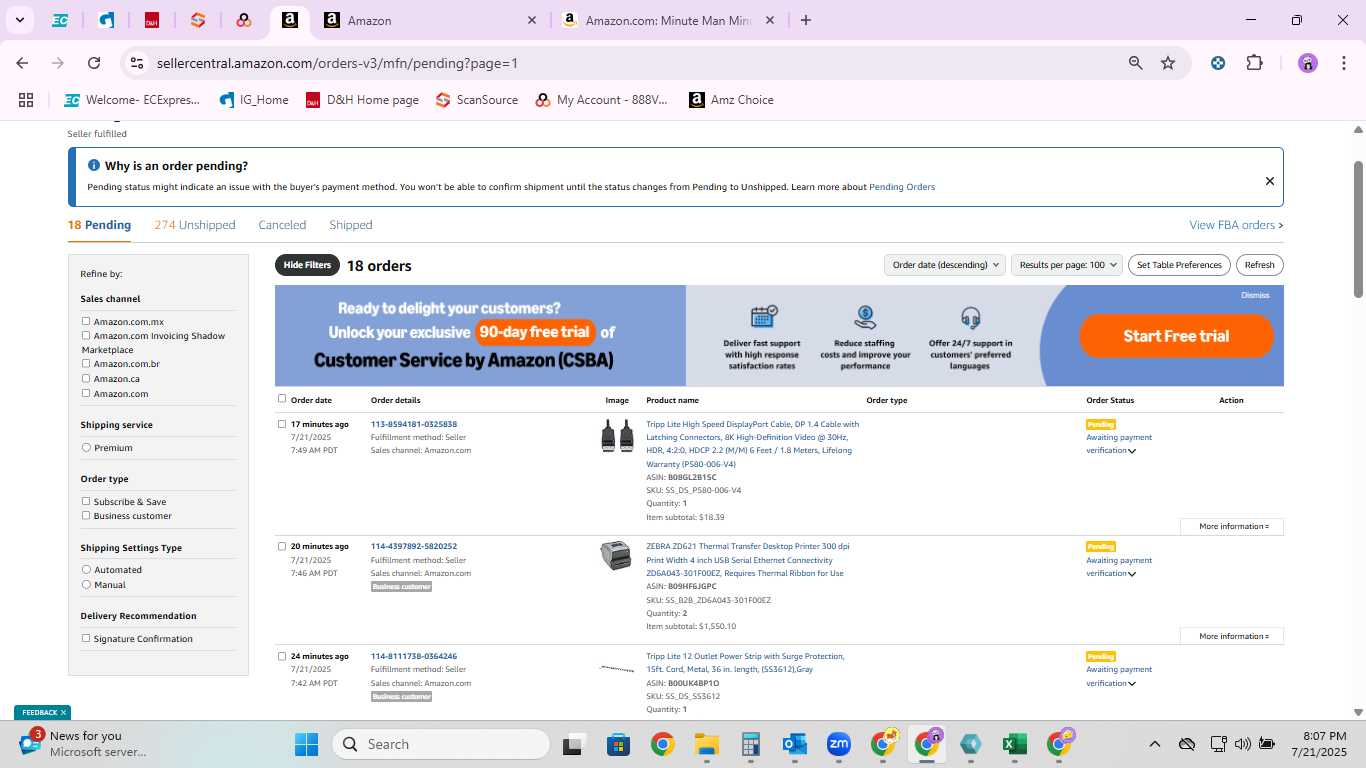This screenshot has height=768, width=1366.
Task: Close the FEEDBACK tab
Action: click(63, 712)
